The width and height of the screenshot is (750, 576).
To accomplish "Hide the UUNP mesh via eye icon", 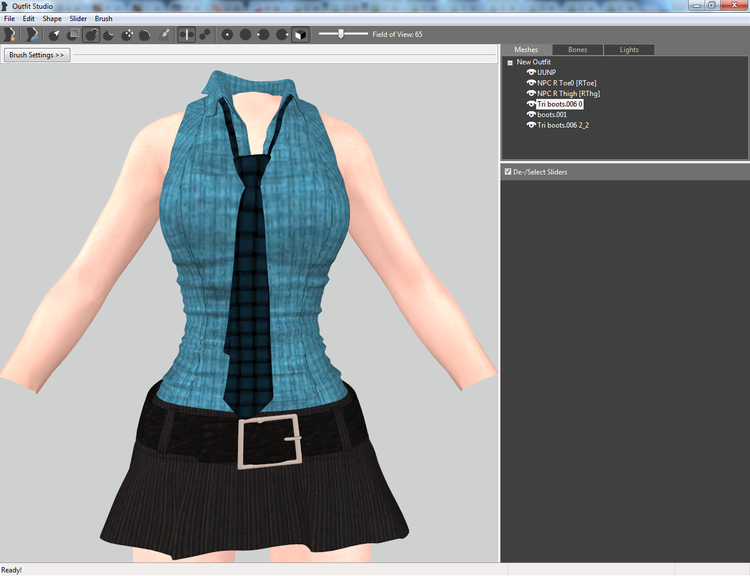I will coord(531,72).
